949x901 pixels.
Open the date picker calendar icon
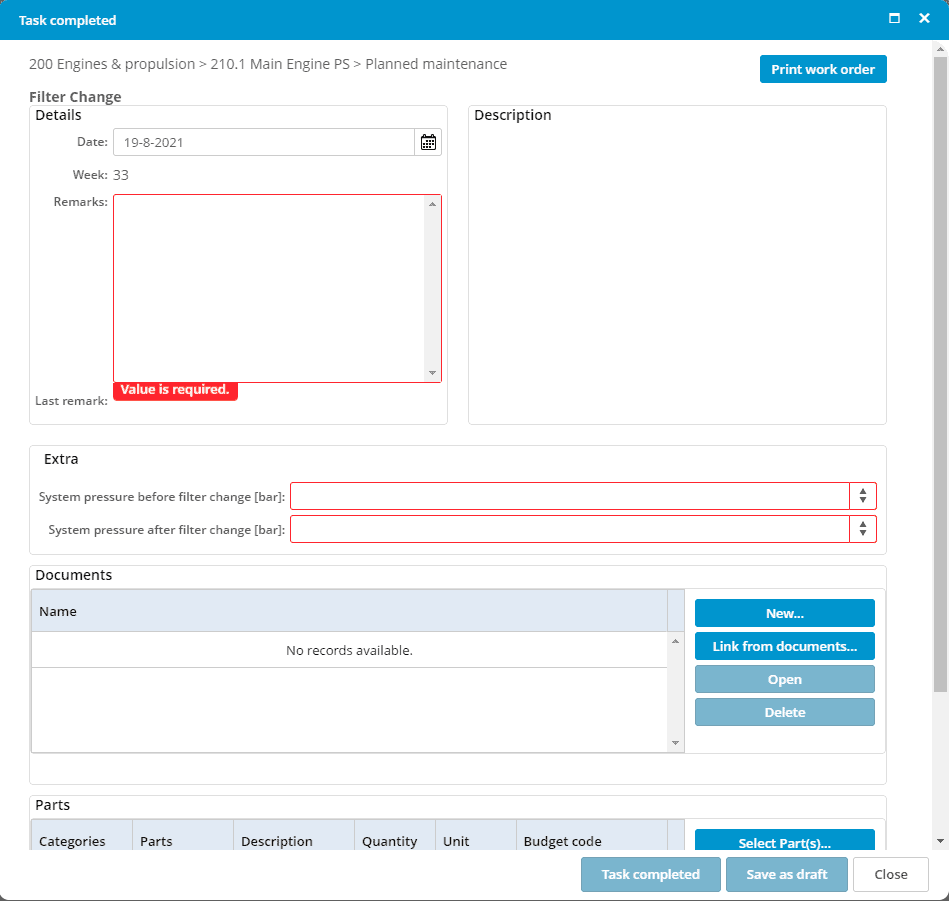pos(428,142)
